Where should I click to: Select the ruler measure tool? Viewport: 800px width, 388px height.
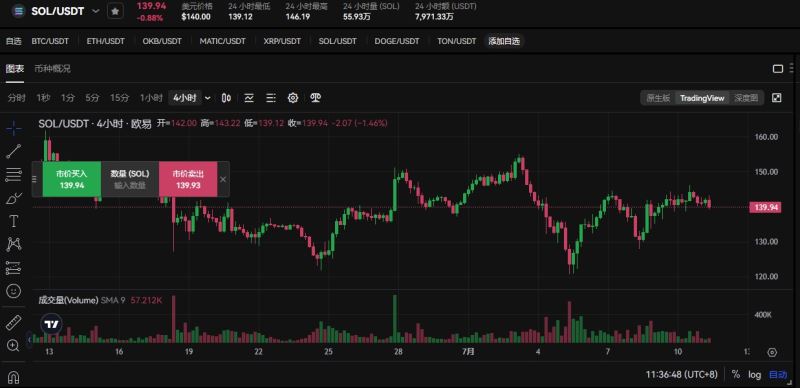[x=14, y=322]
